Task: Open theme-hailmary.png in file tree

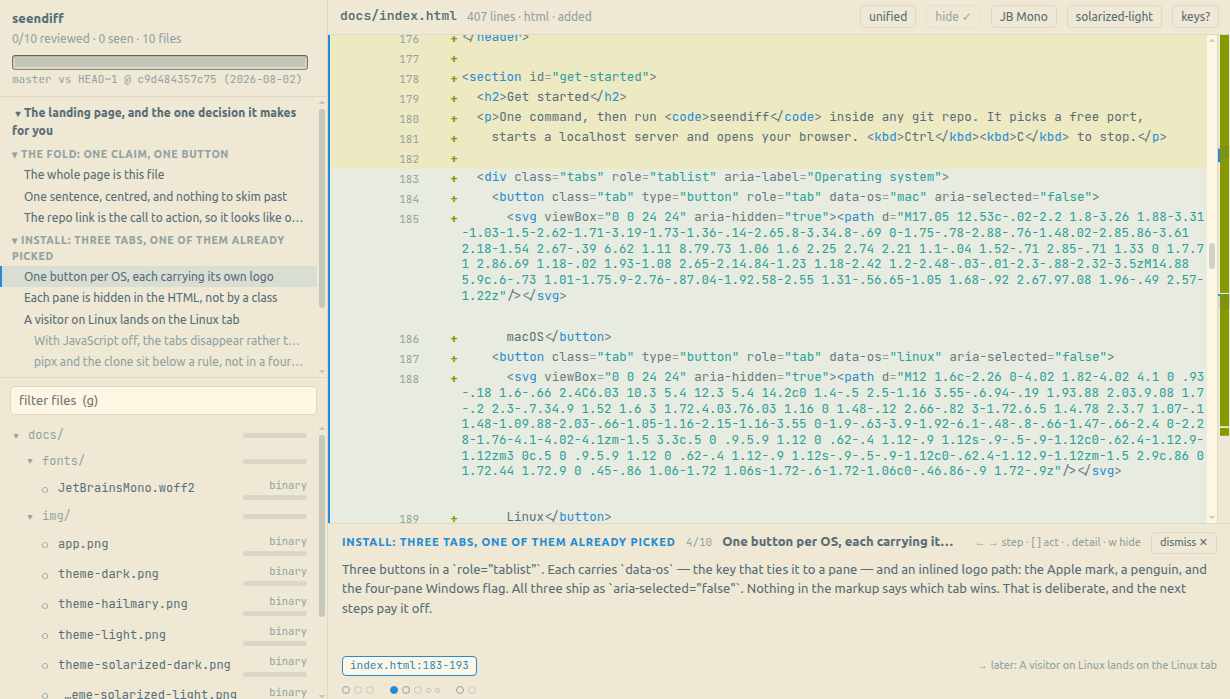Action: click(x=123, y=604)
